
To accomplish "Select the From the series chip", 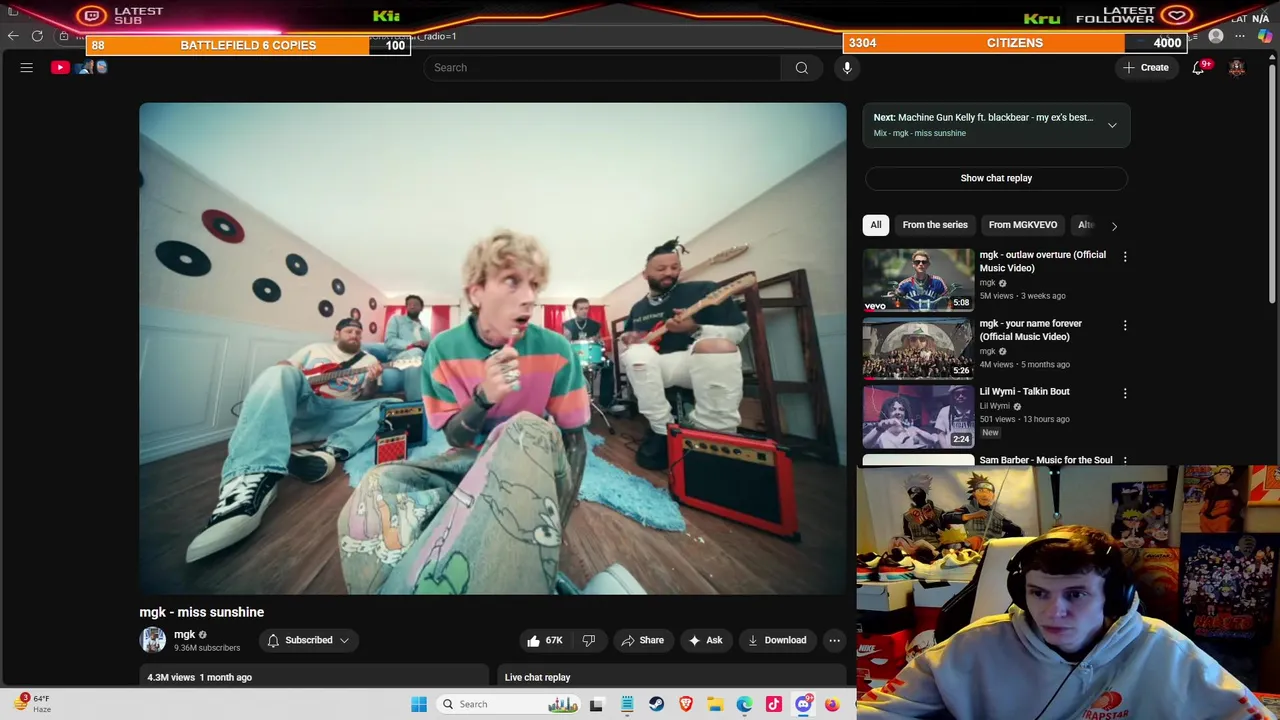I will (935, 225).
